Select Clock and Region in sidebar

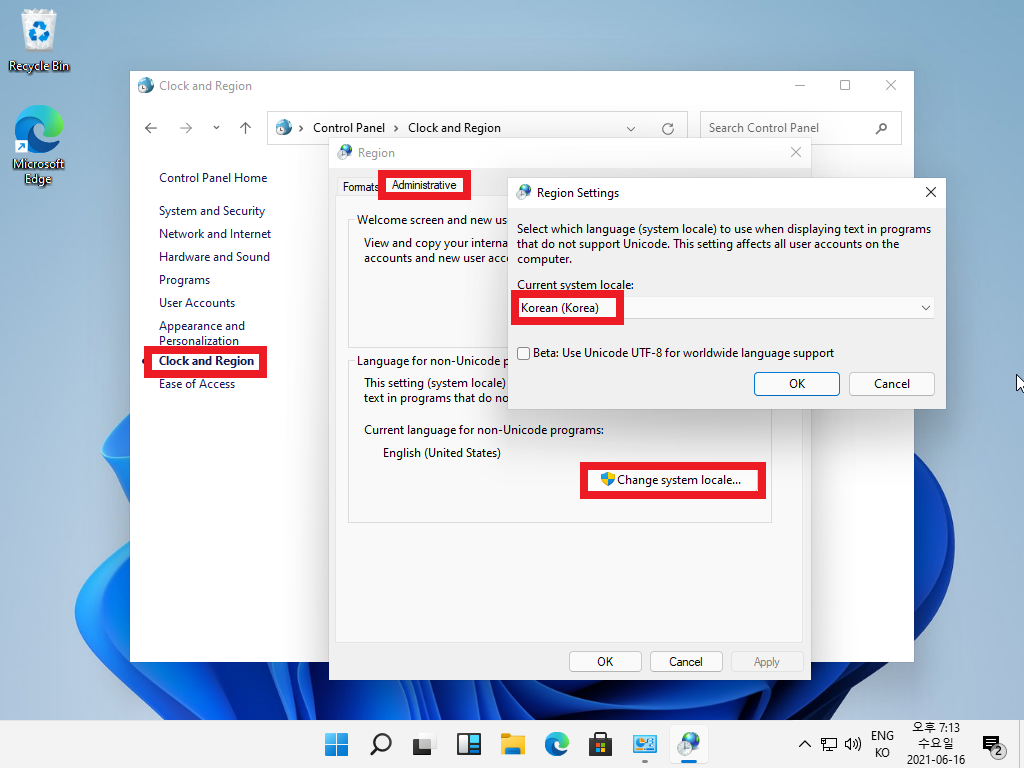coord(206,361)
